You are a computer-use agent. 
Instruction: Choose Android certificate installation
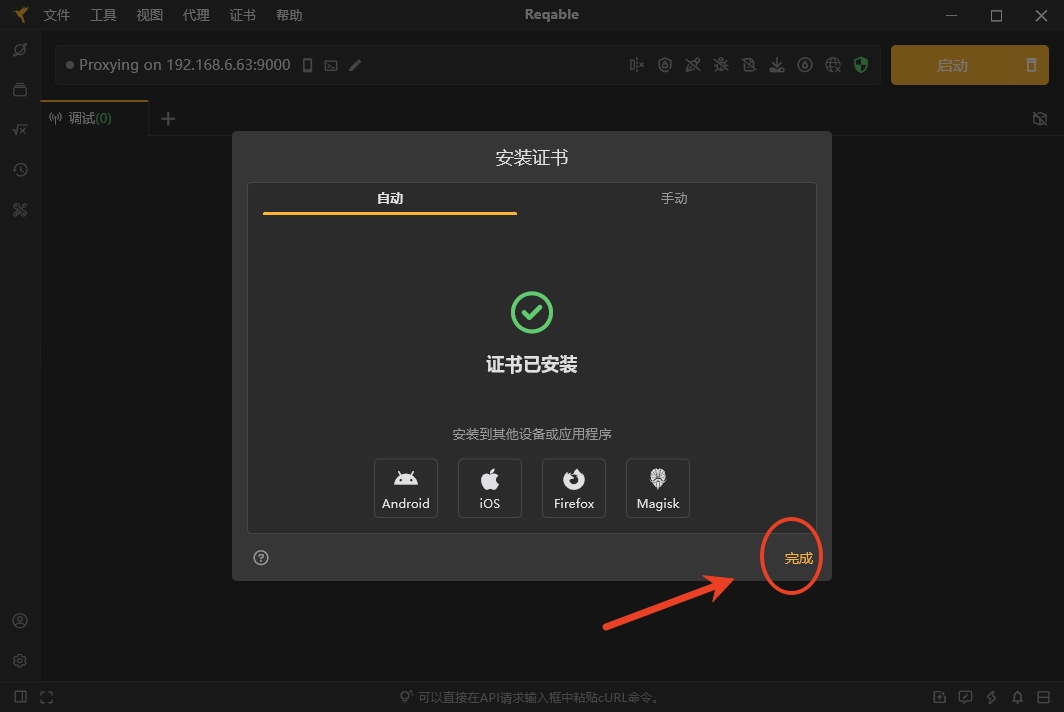pyautogui.click(x=405, y=488)
